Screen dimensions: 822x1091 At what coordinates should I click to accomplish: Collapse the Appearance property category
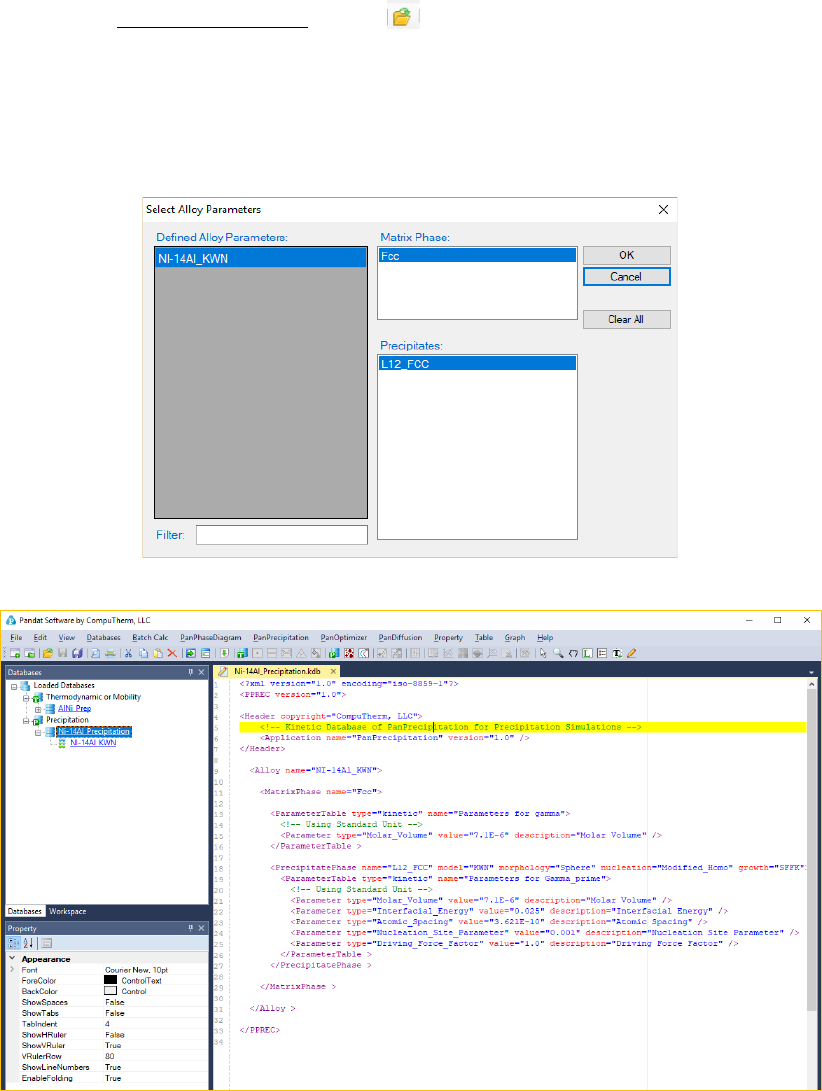click(x=13, y=959)
